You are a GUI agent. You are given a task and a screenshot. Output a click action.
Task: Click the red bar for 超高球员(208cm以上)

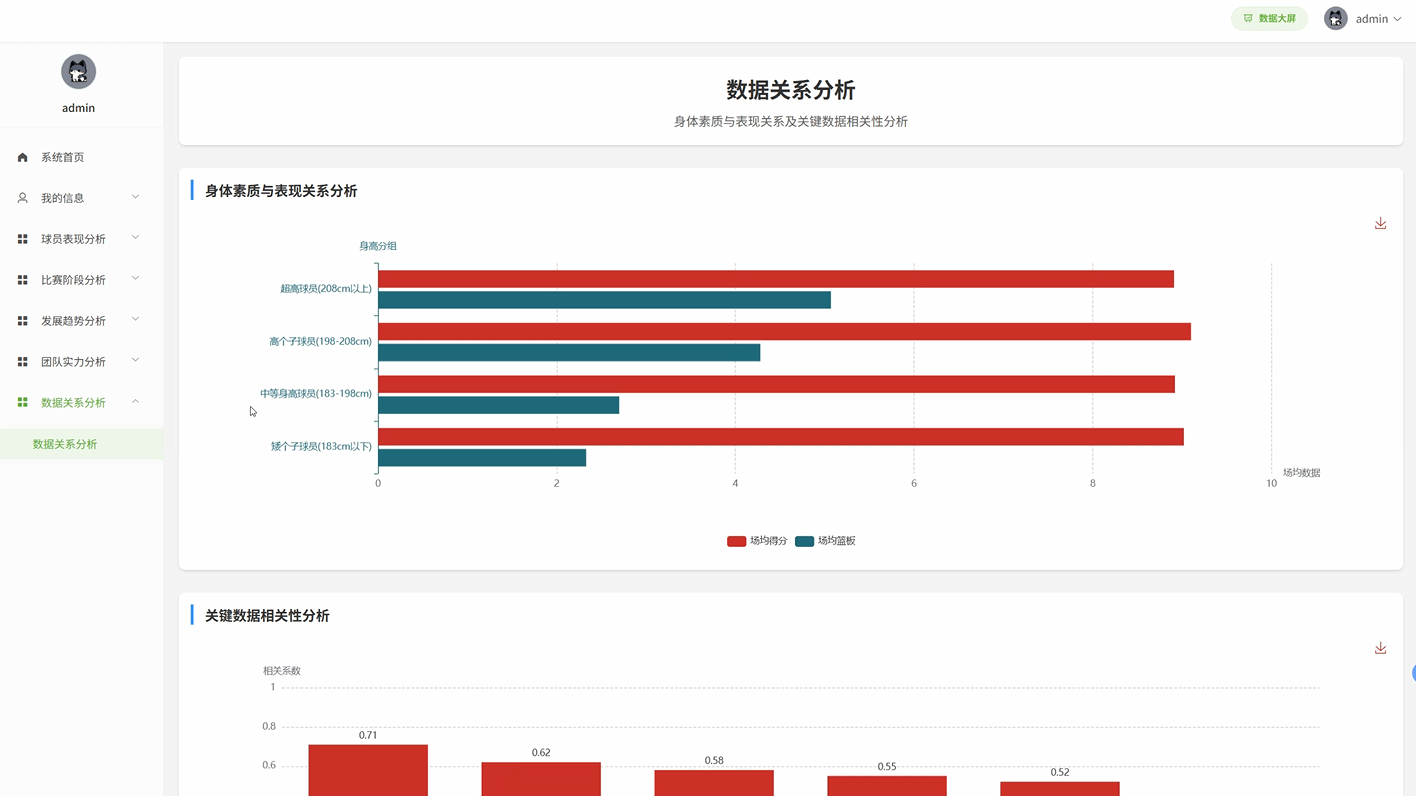[776, 279]
